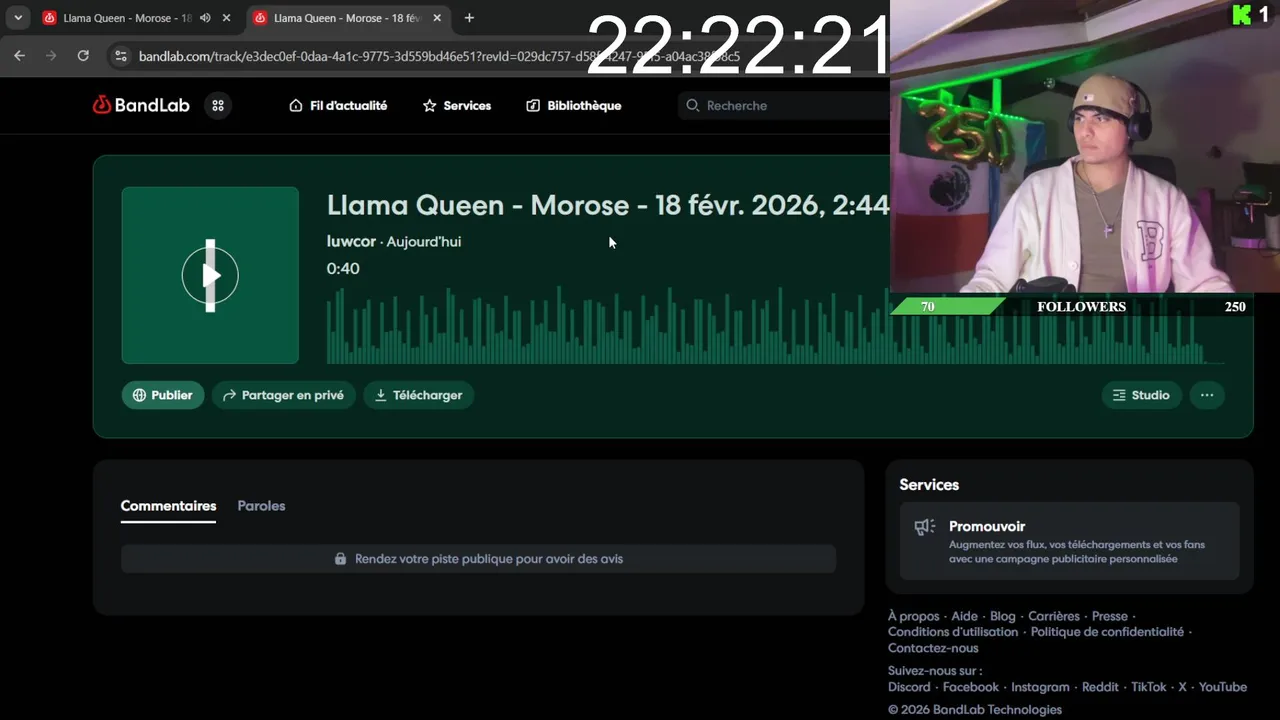
Task: Open the Aide footer link
Action: (x=964, y=616)
